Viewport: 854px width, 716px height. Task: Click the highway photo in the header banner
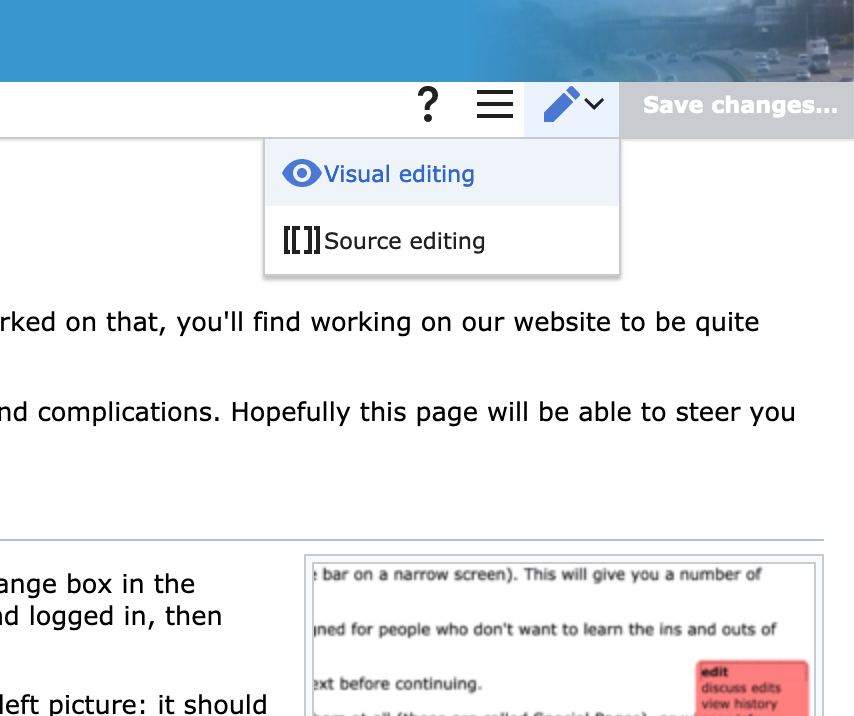click(760, 40)
